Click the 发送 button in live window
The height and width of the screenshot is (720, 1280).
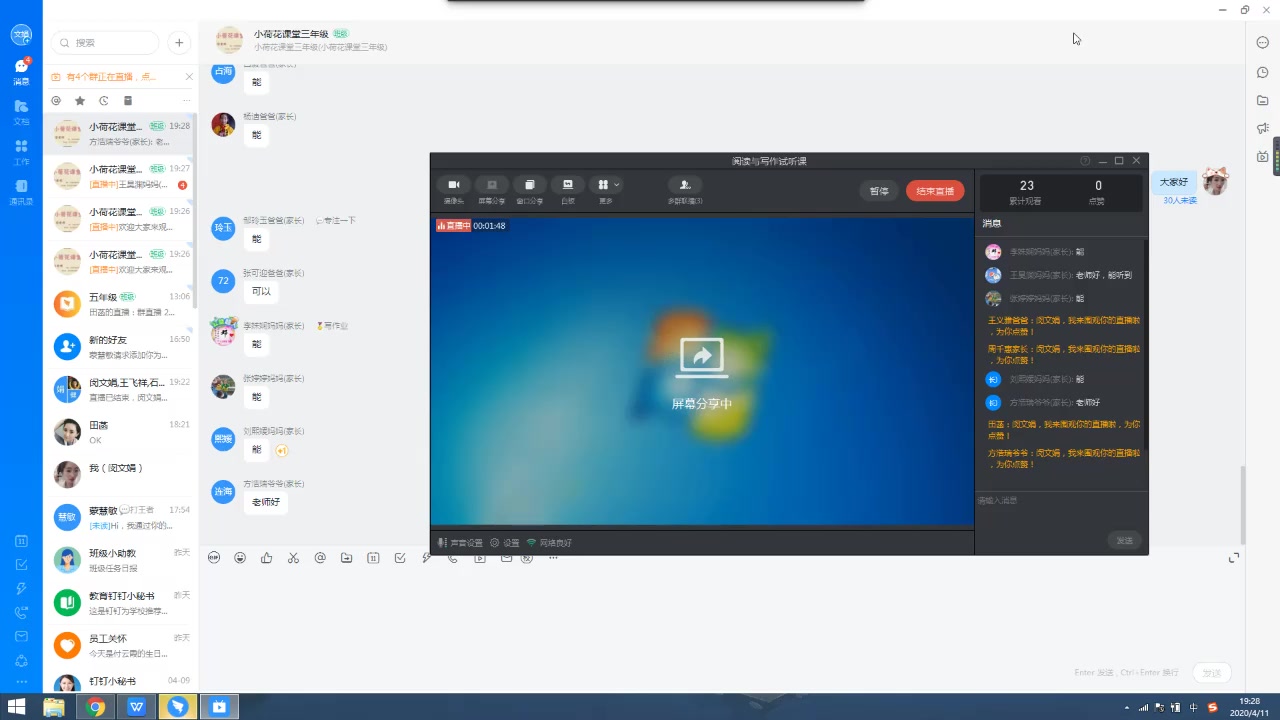click(x=1125, y=540)
